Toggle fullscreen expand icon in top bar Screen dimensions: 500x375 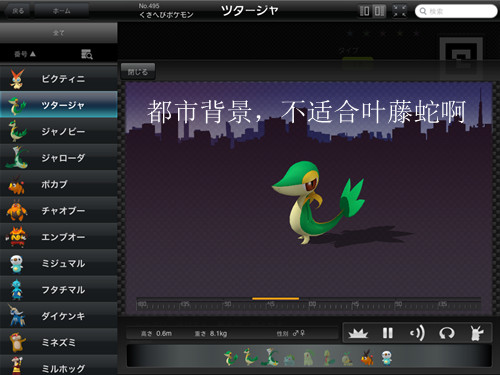point(399,11)
